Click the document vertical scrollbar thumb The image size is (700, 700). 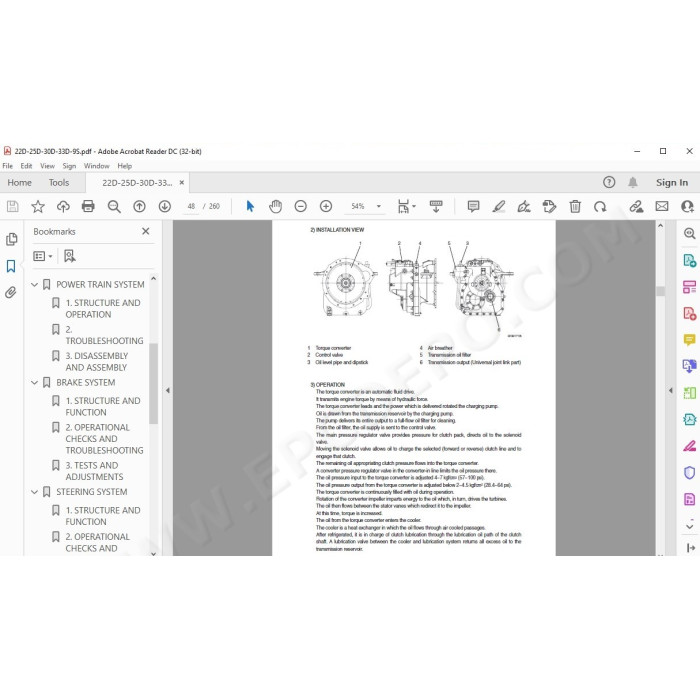660,291
